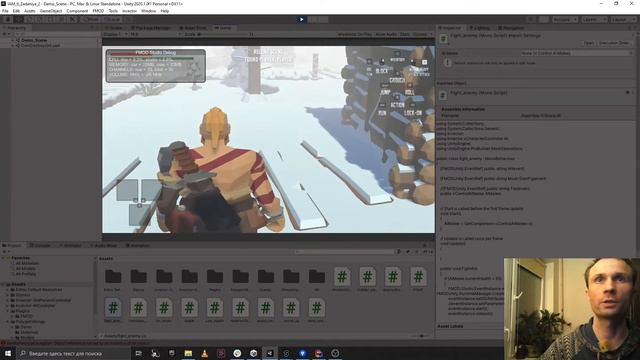Switch to the Animator tab
The image size is (640, 360).
pos(70,245)
